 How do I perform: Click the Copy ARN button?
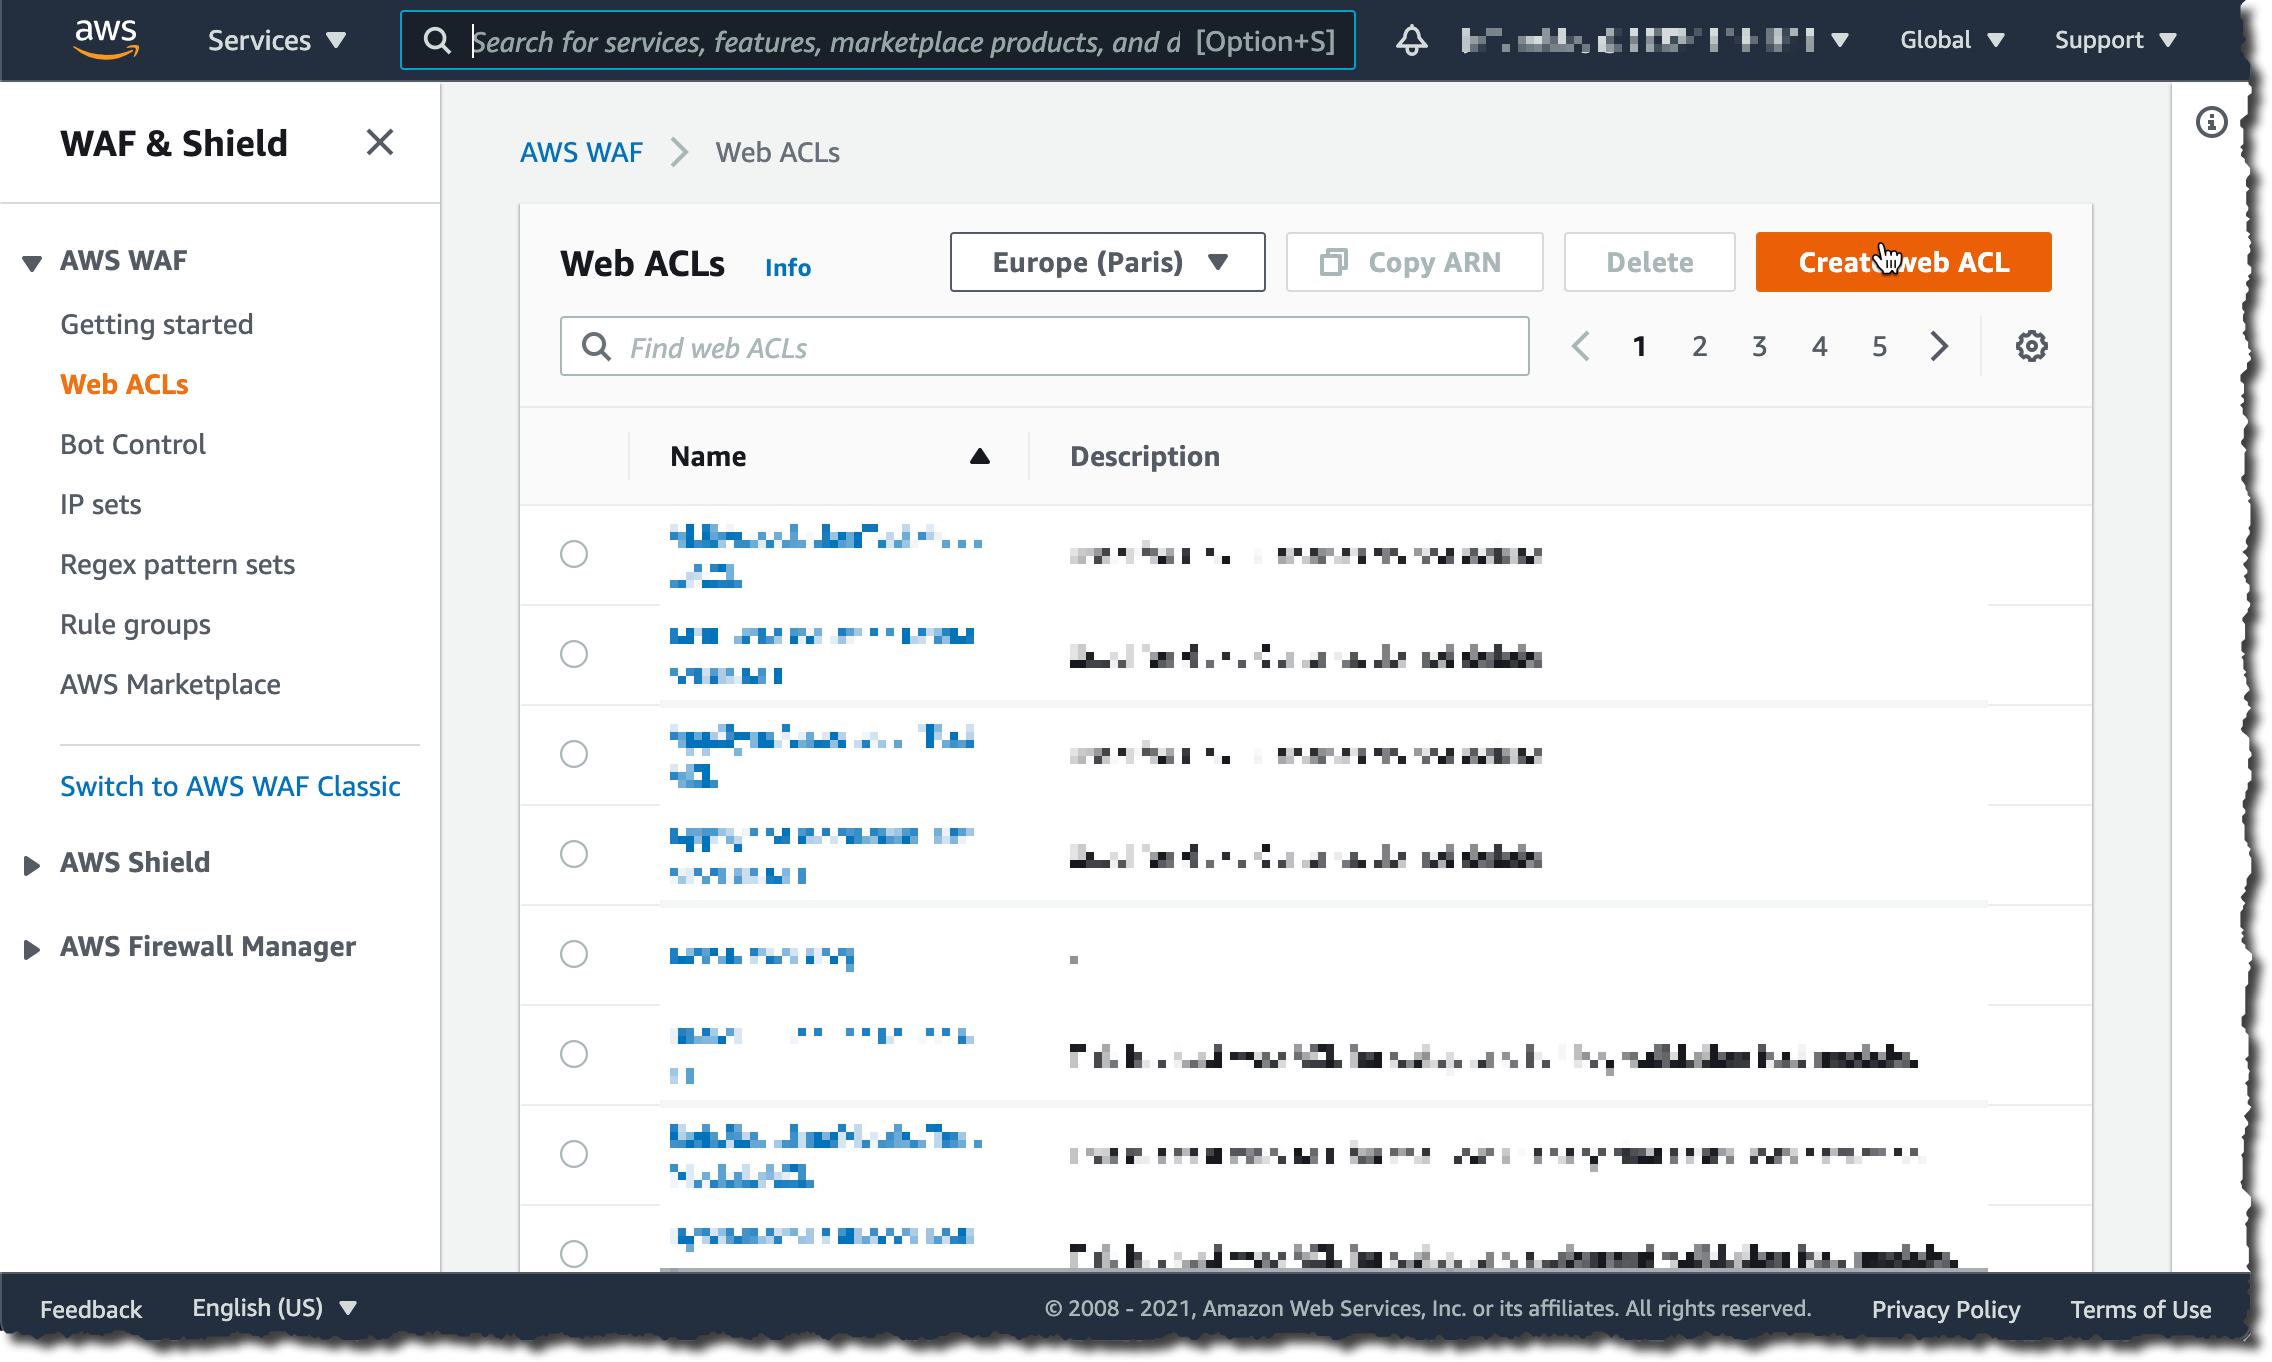pyautogui.click(x=1414, y=262)
